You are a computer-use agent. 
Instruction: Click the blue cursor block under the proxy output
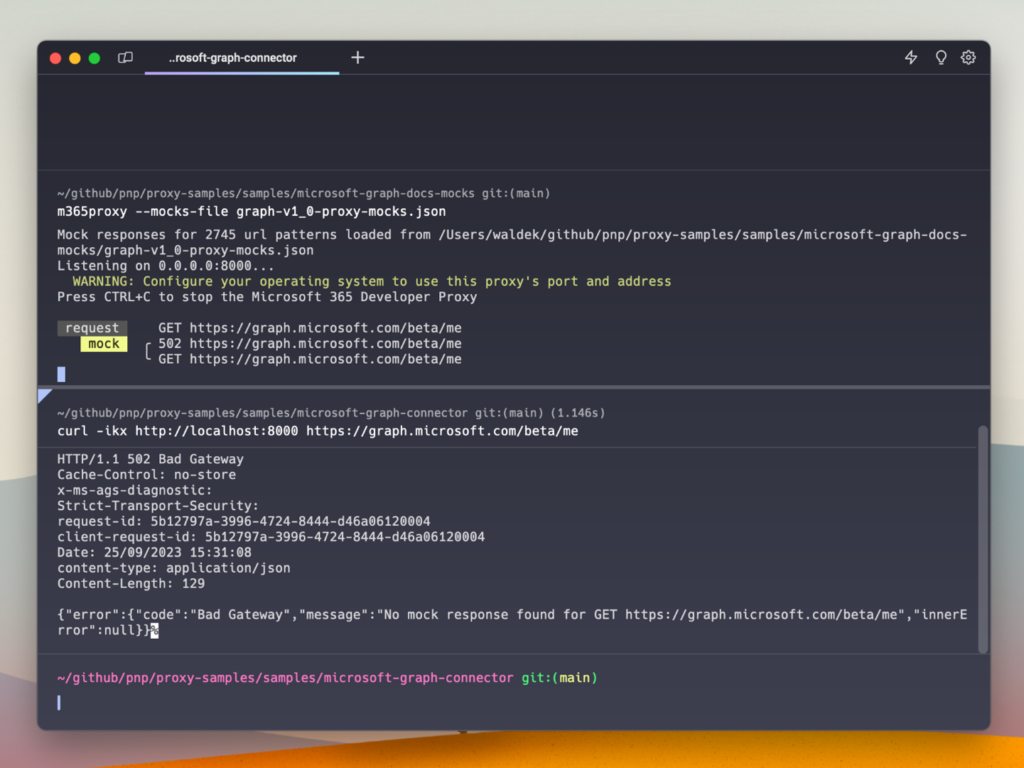point(60,373)
